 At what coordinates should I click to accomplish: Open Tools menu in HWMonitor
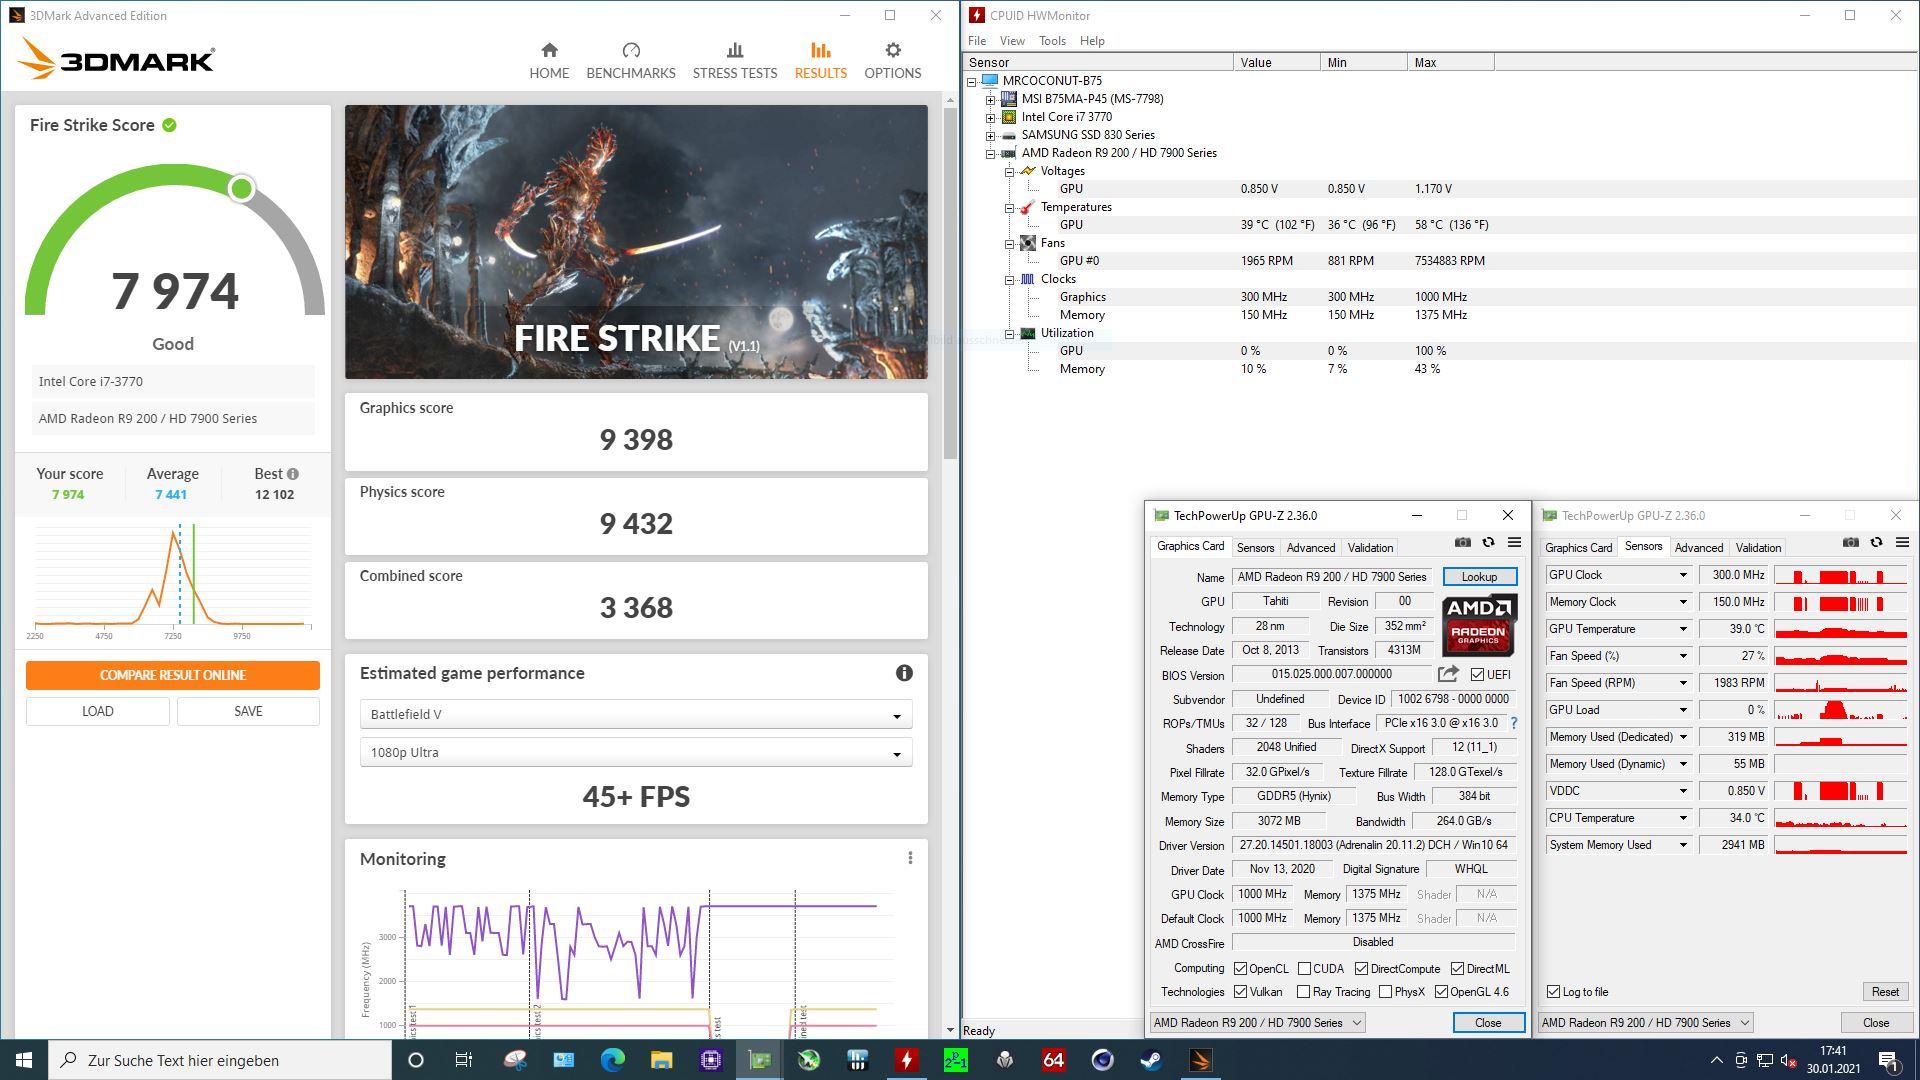pyautogui.click(x=1052, y=41)
